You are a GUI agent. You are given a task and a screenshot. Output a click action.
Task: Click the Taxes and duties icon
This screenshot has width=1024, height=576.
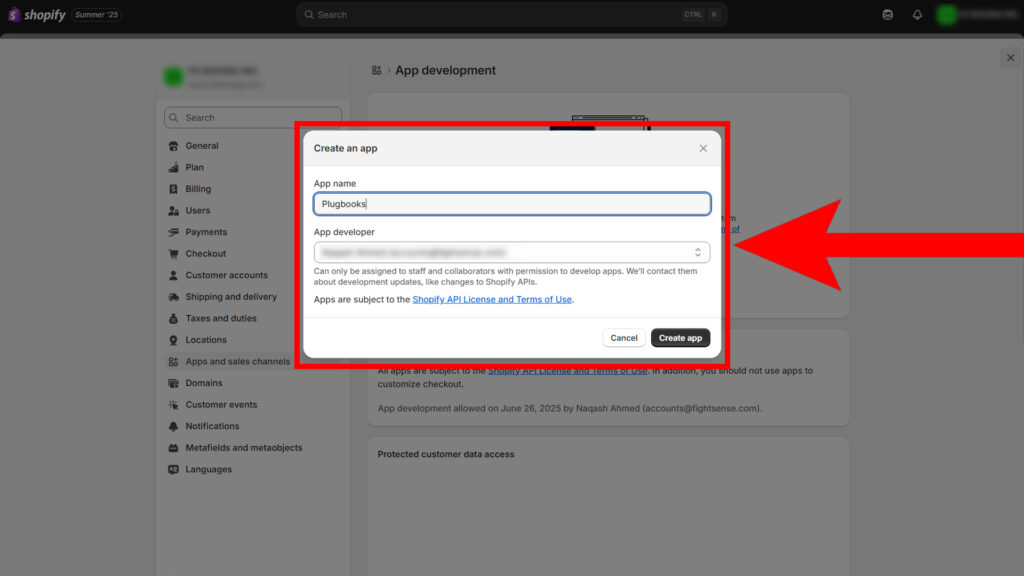click(x=173, y=318)
